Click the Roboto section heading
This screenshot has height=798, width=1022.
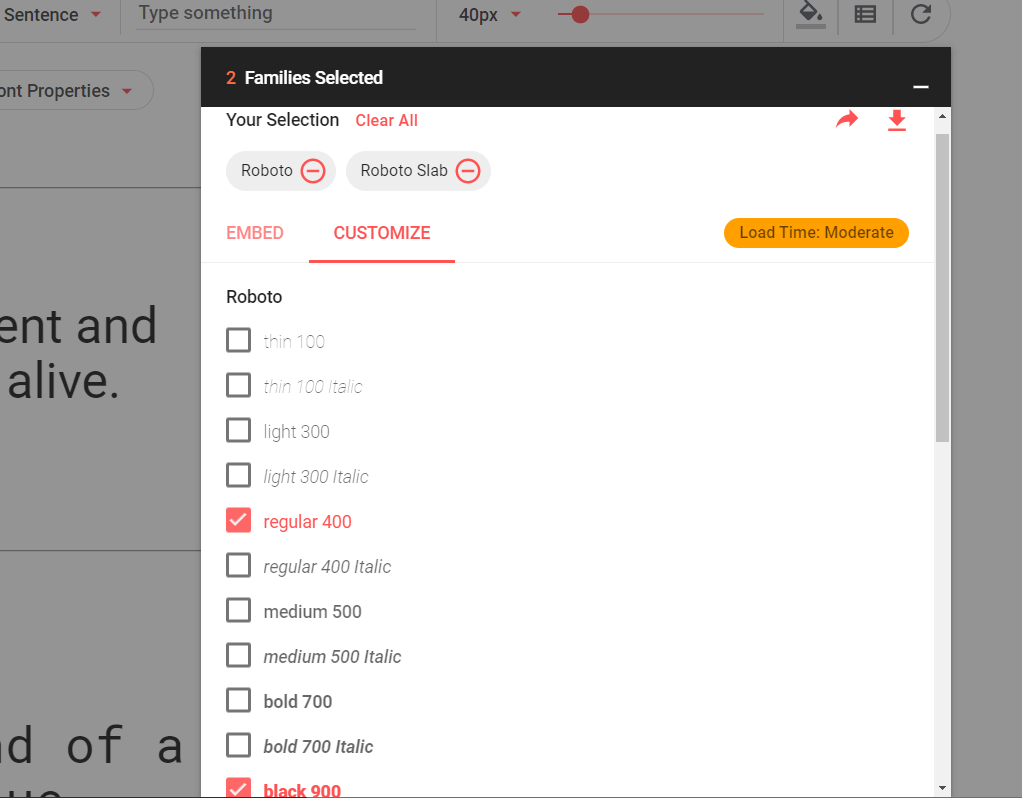(254, 297)
